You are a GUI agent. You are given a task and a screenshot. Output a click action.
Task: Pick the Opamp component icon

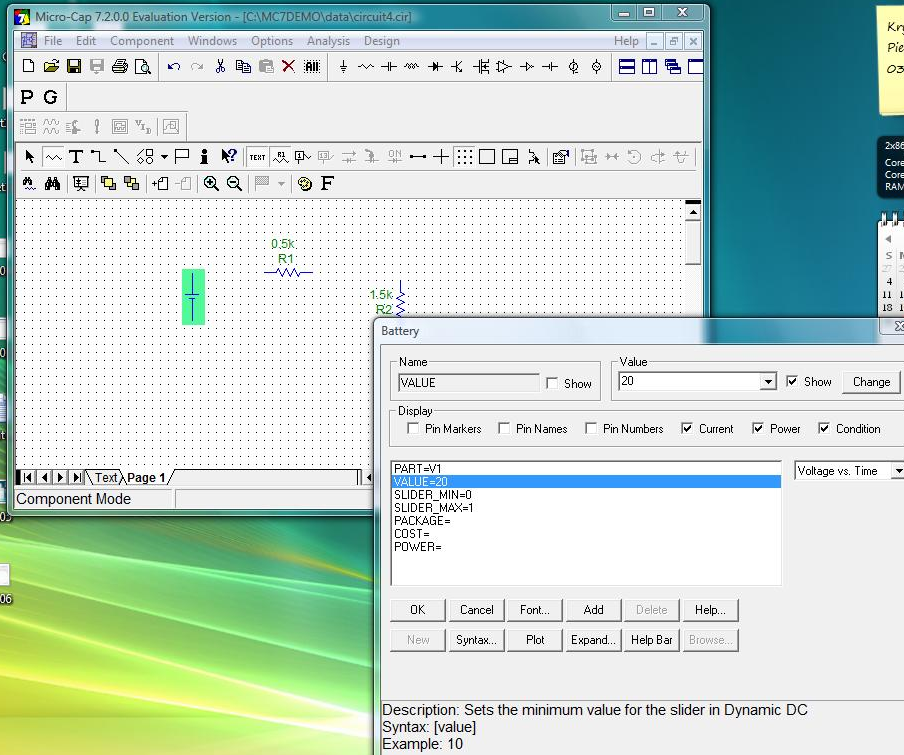(x=504, y=67)
